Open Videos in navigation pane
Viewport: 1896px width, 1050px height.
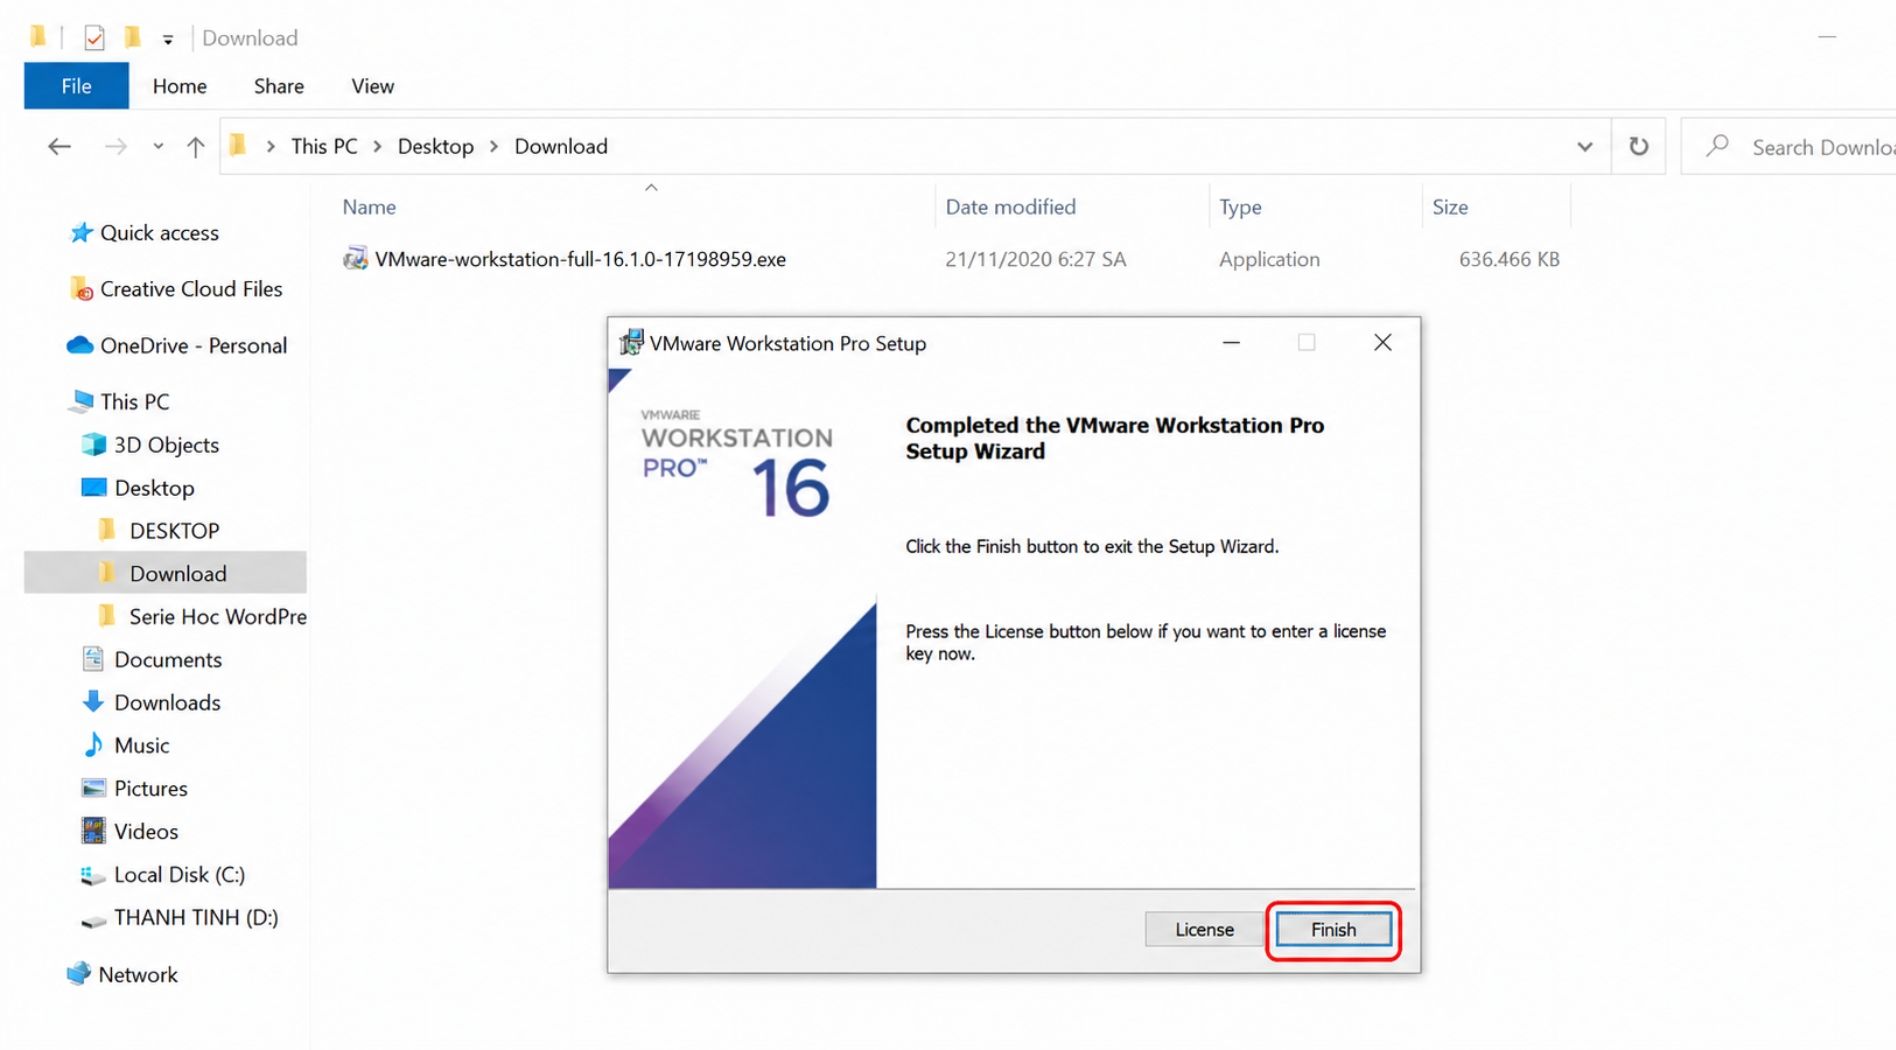146,832
